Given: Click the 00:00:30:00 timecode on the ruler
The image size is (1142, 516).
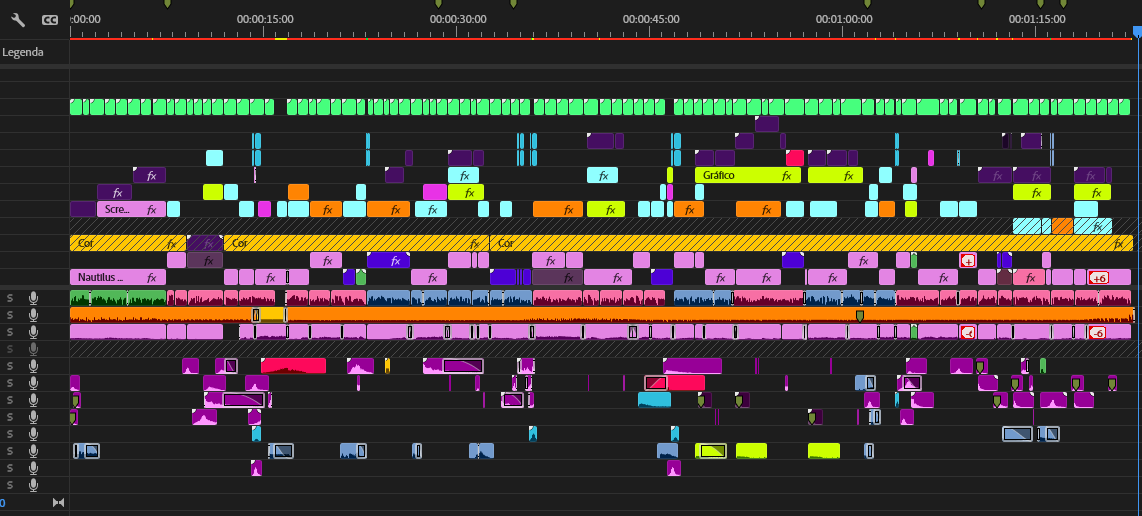Looking at the screenshot, I should coord(458,20).
